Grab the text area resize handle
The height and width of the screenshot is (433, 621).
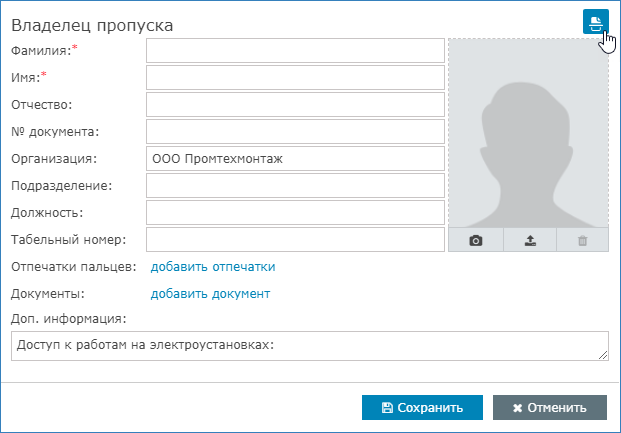pos(604,354)
